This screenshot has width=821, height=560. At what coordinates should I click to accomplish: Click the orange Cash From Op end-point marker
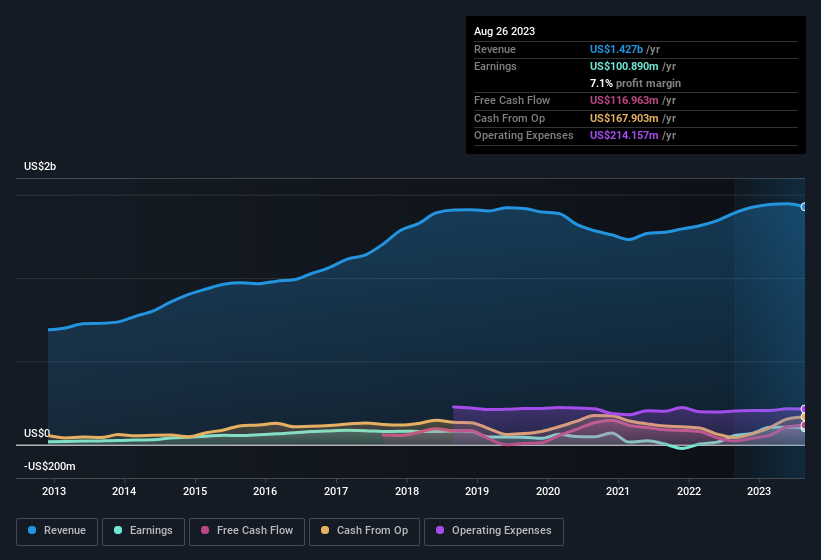[x=804, y=417]
